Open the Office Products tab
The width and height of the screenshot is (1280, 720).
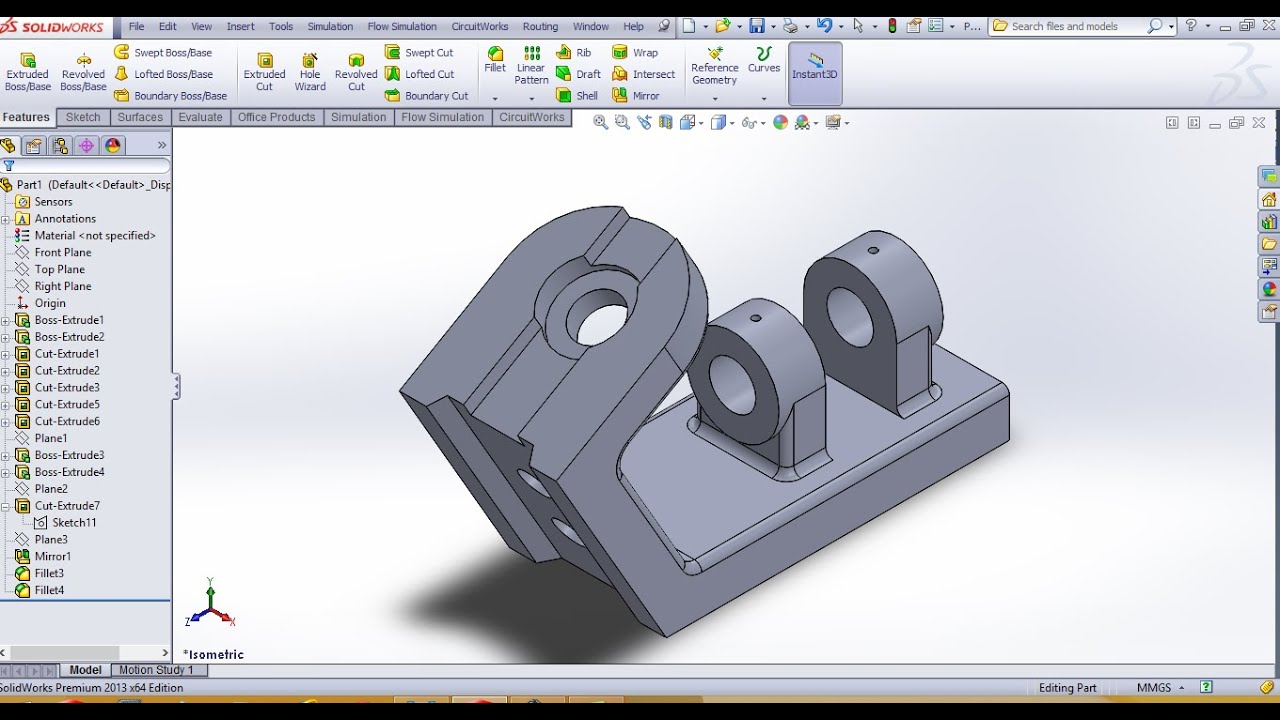(277, 117)
